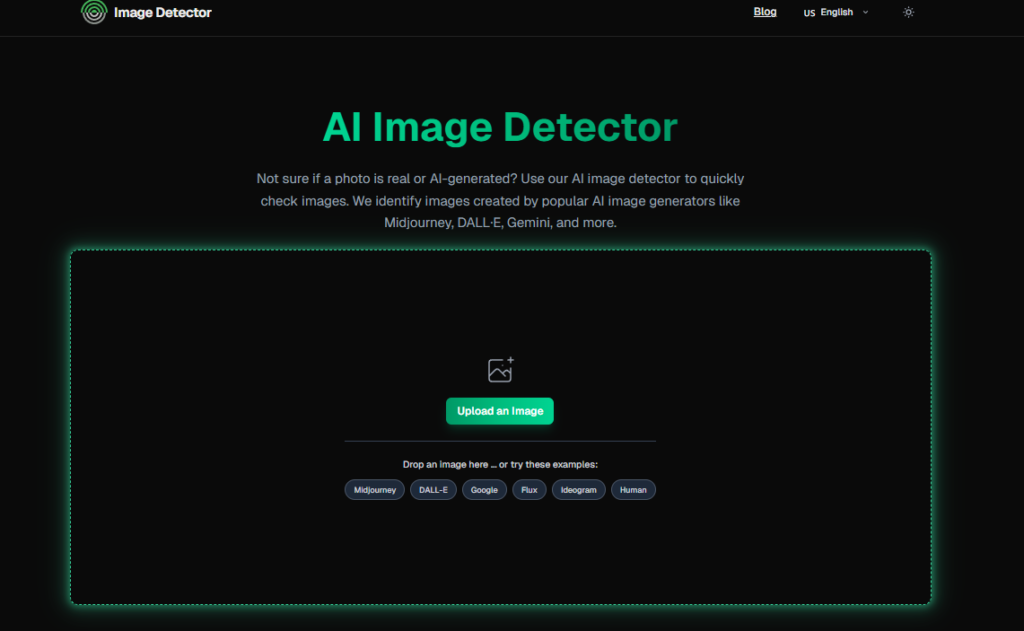Viewport: 1024px width, 631px height.
Task: Click the AI Image Detector main heading
Action: (x=500, y=128)
